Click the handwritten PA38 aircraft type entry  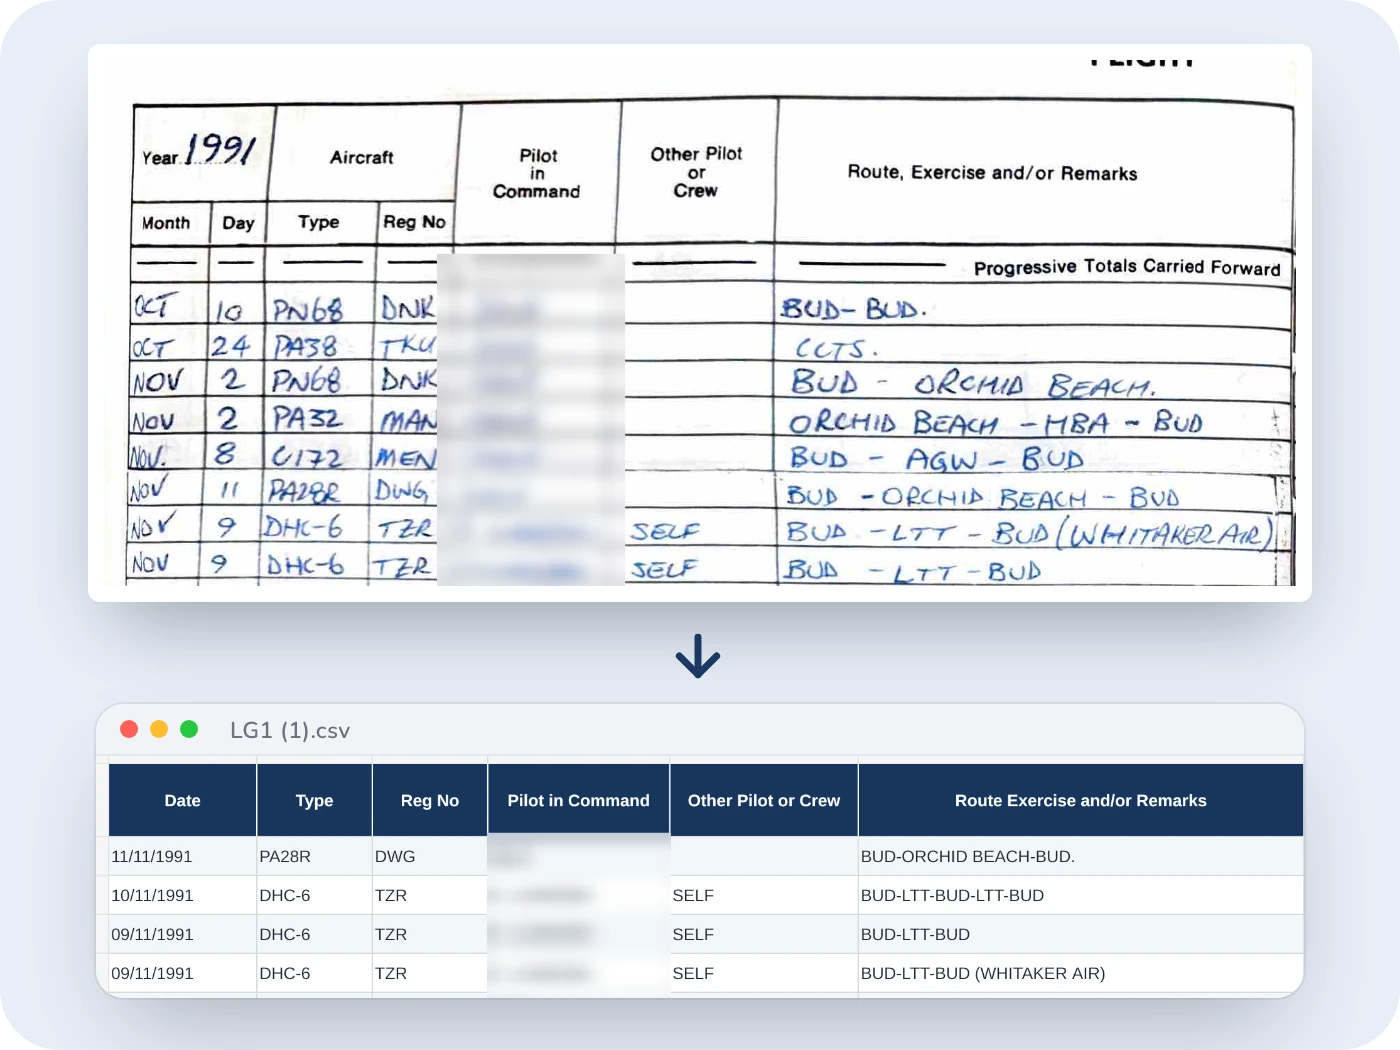pos(306,346)
